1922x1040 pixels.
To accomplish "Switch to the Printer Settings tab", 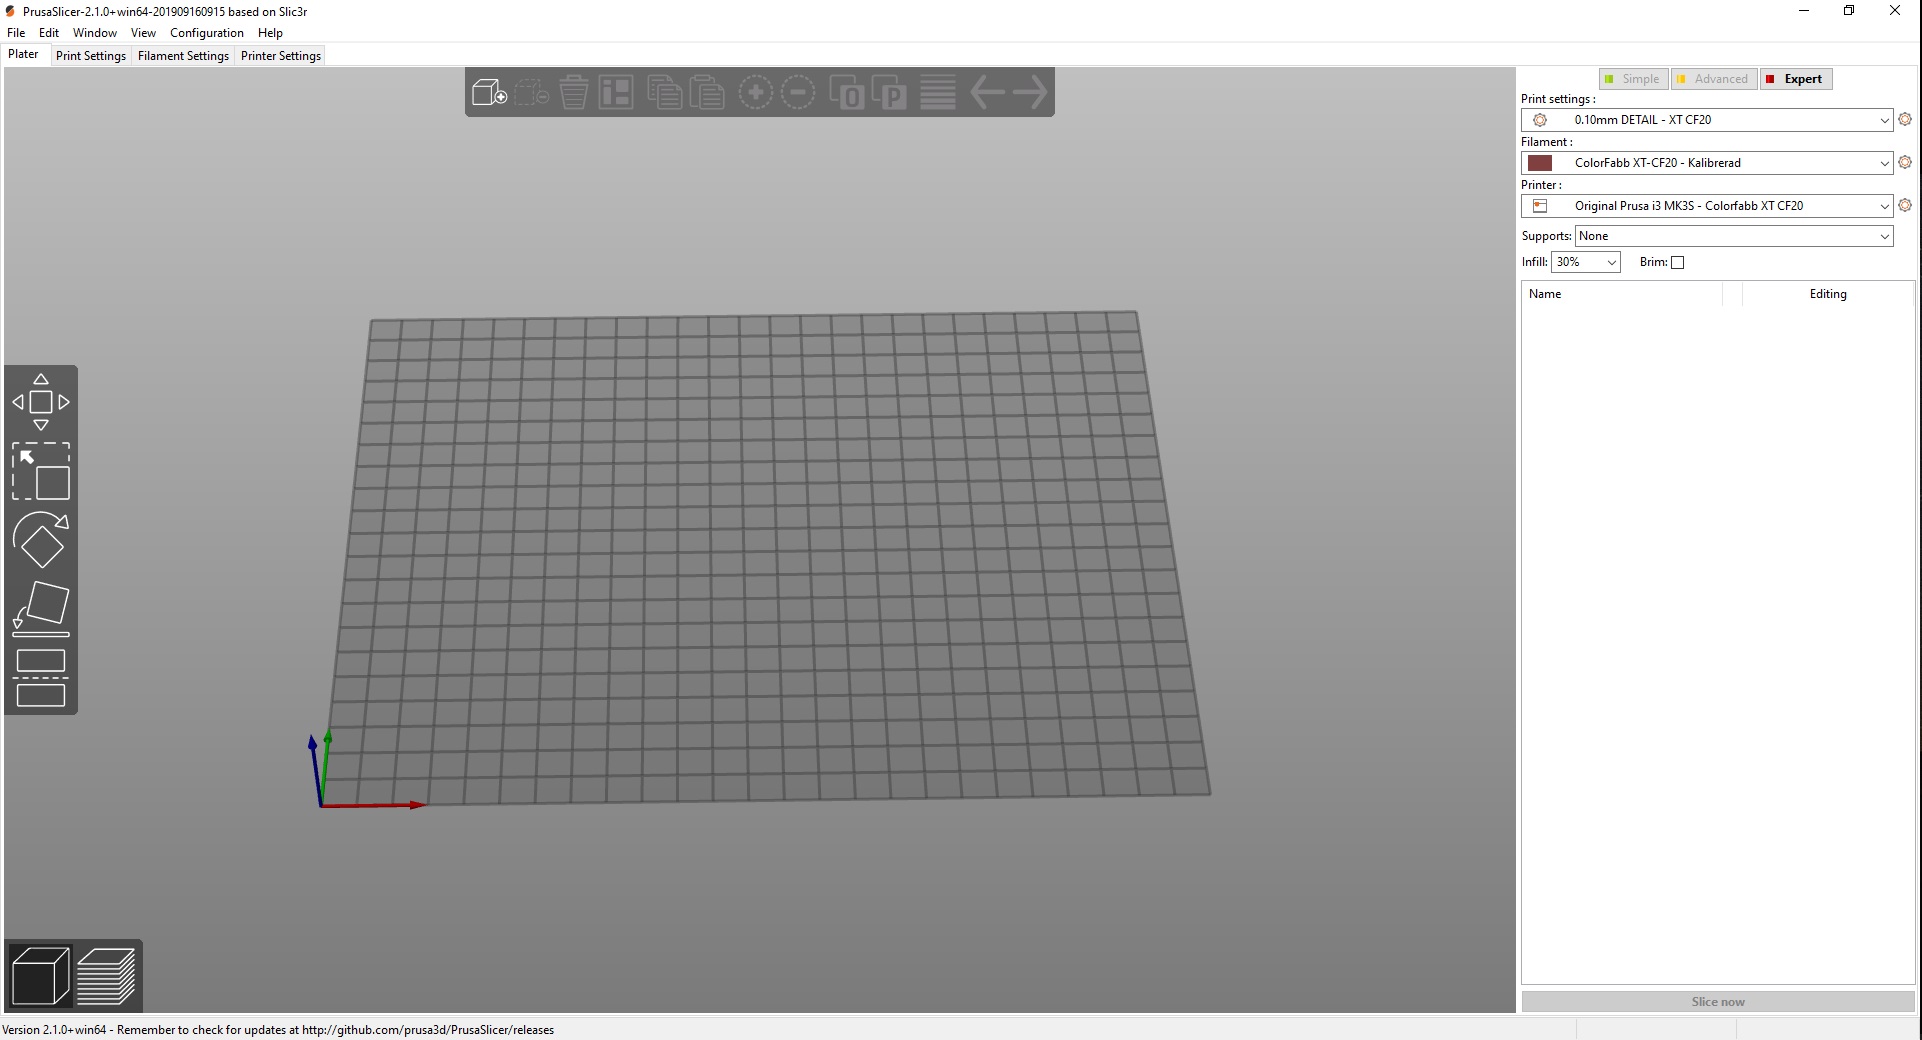I will (281, 56).
